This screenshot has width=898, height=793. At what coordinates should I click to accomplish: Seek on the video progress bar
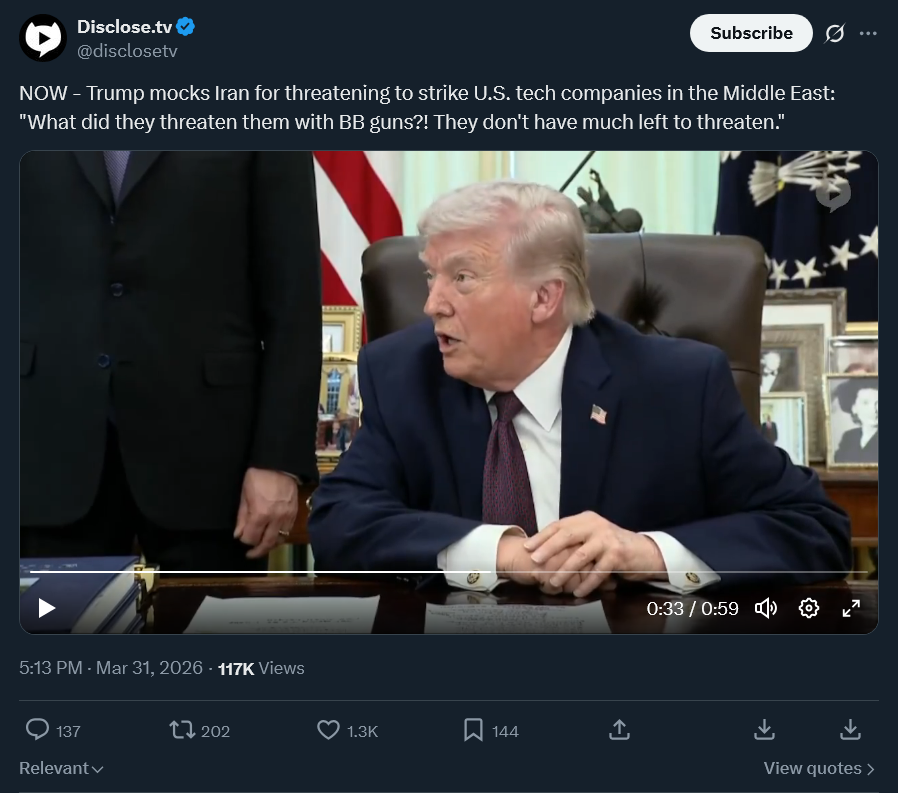click(448, 571)
